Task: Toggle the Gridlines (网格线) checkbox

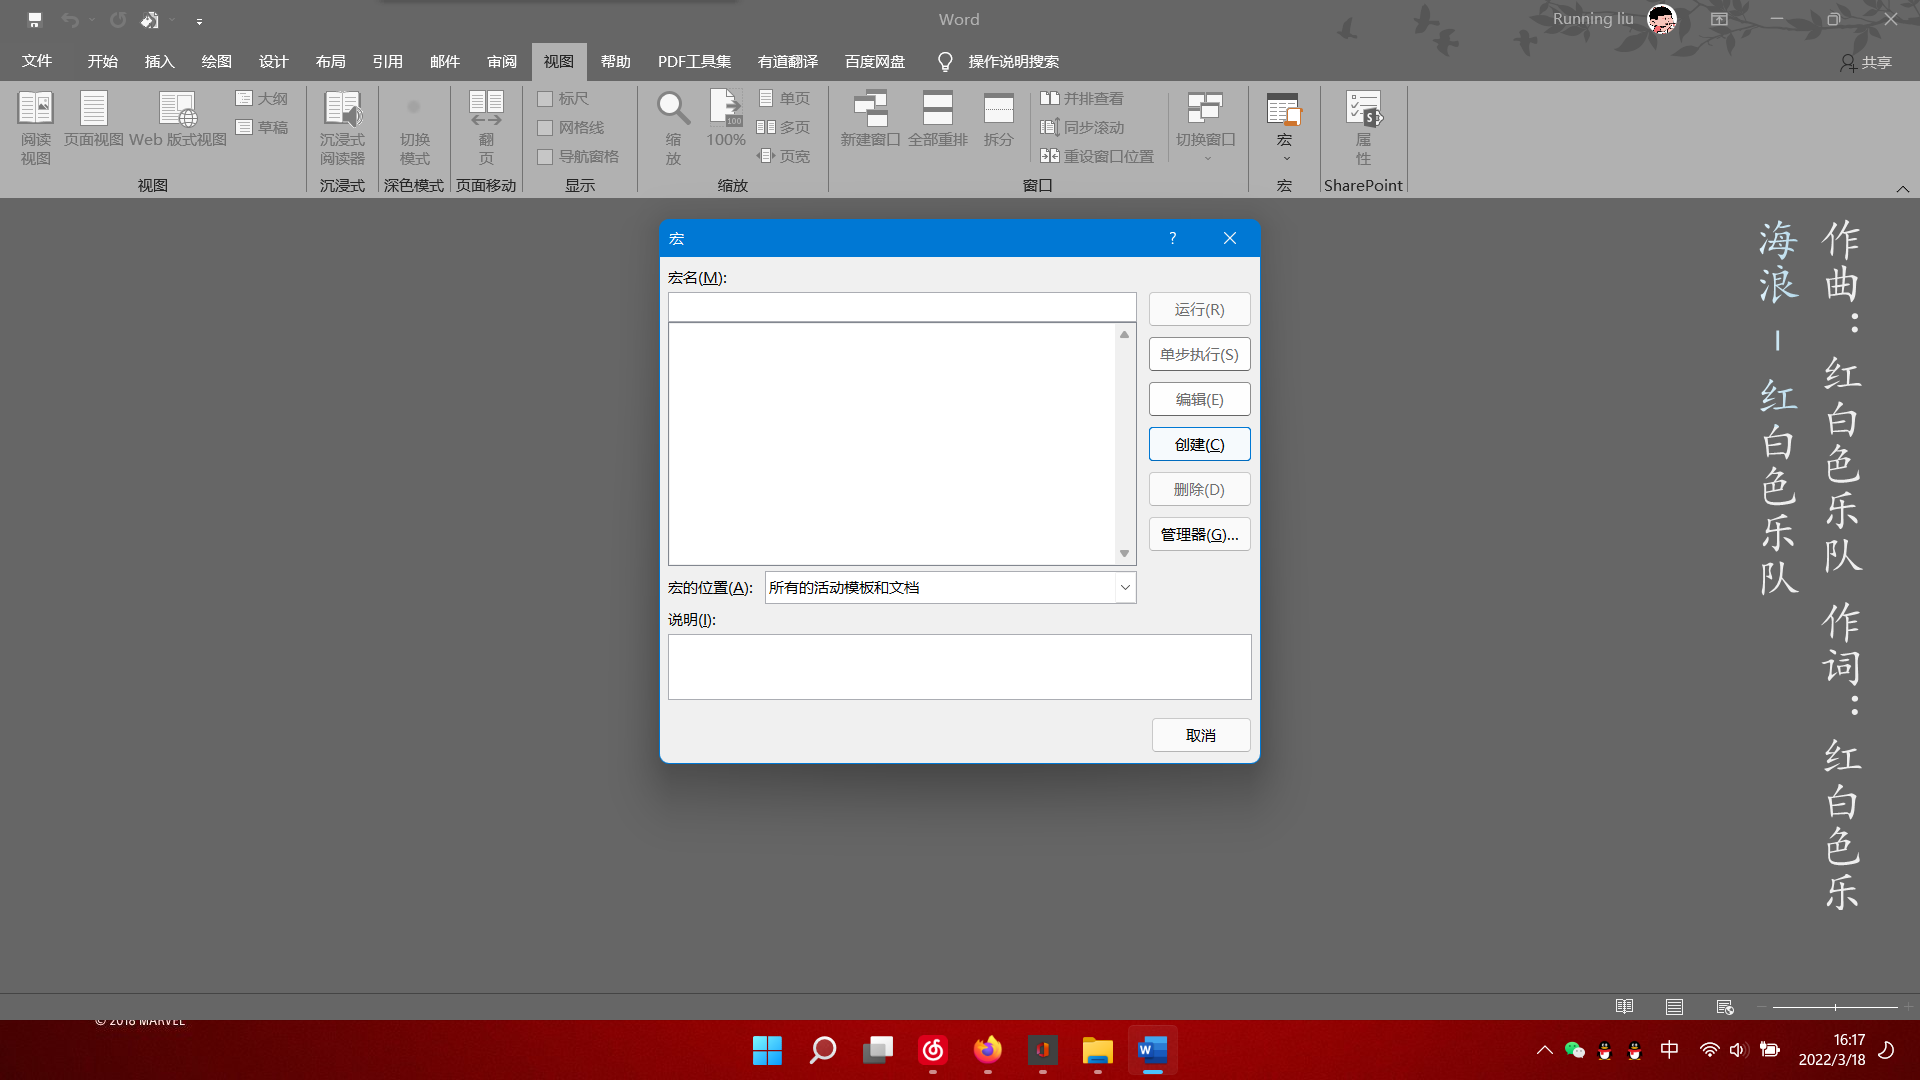Action: pos(545,128)
